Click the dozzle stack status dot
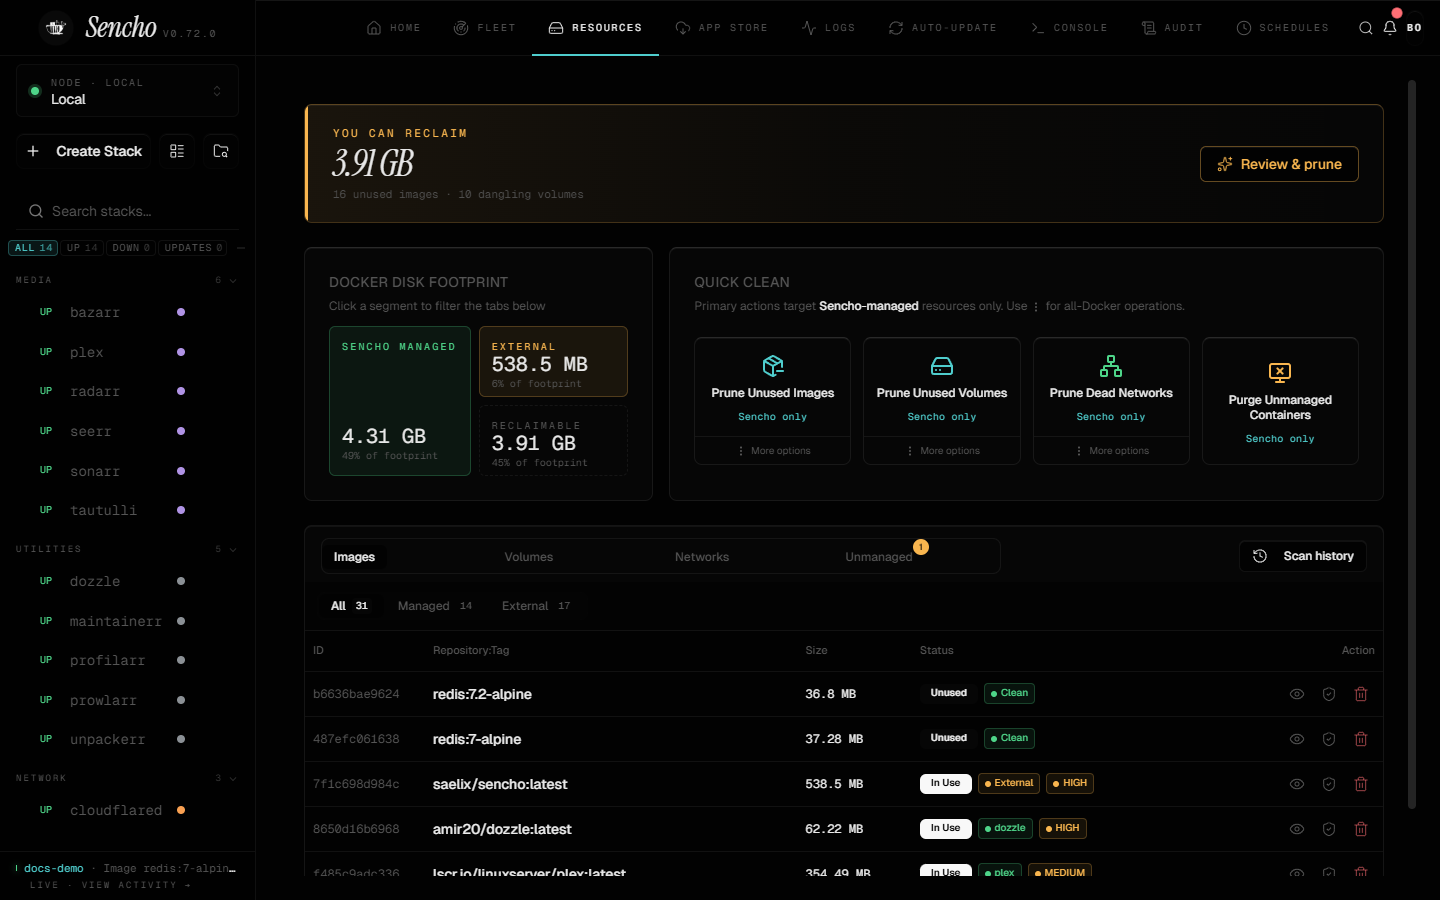The image size is (1440, 900). click(181, 581)
